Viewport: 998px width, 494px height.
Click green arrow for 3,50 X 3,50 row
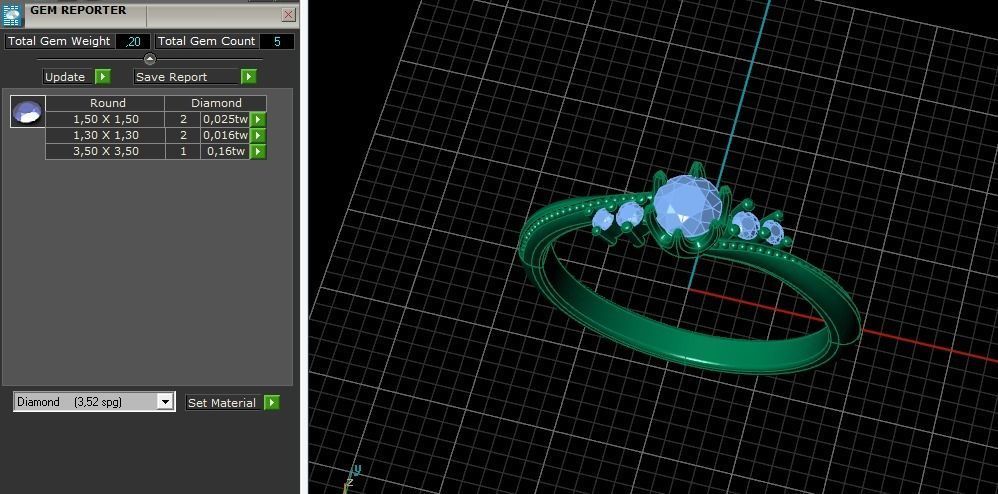258,152
